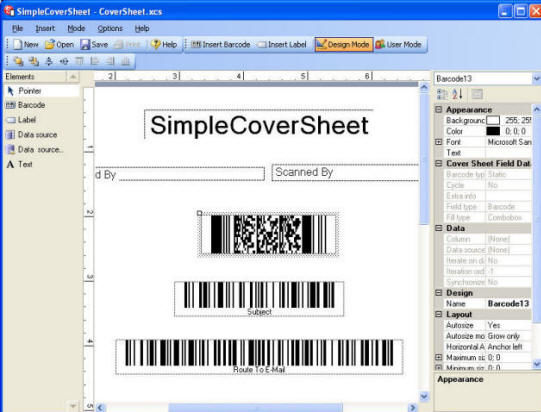Click the Save toolbar icon
The width and height of the screenshot is (541, 412).
tap(85, 45)
